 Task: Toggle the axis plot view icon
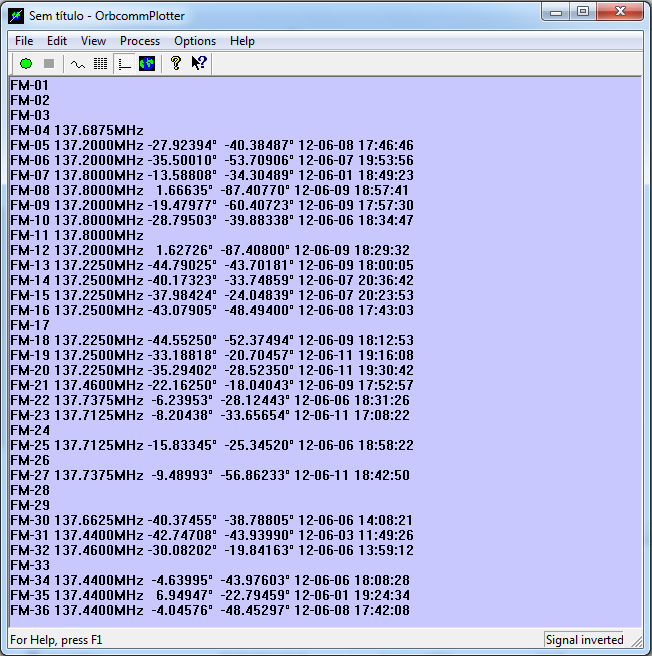(x=124, y=64)
